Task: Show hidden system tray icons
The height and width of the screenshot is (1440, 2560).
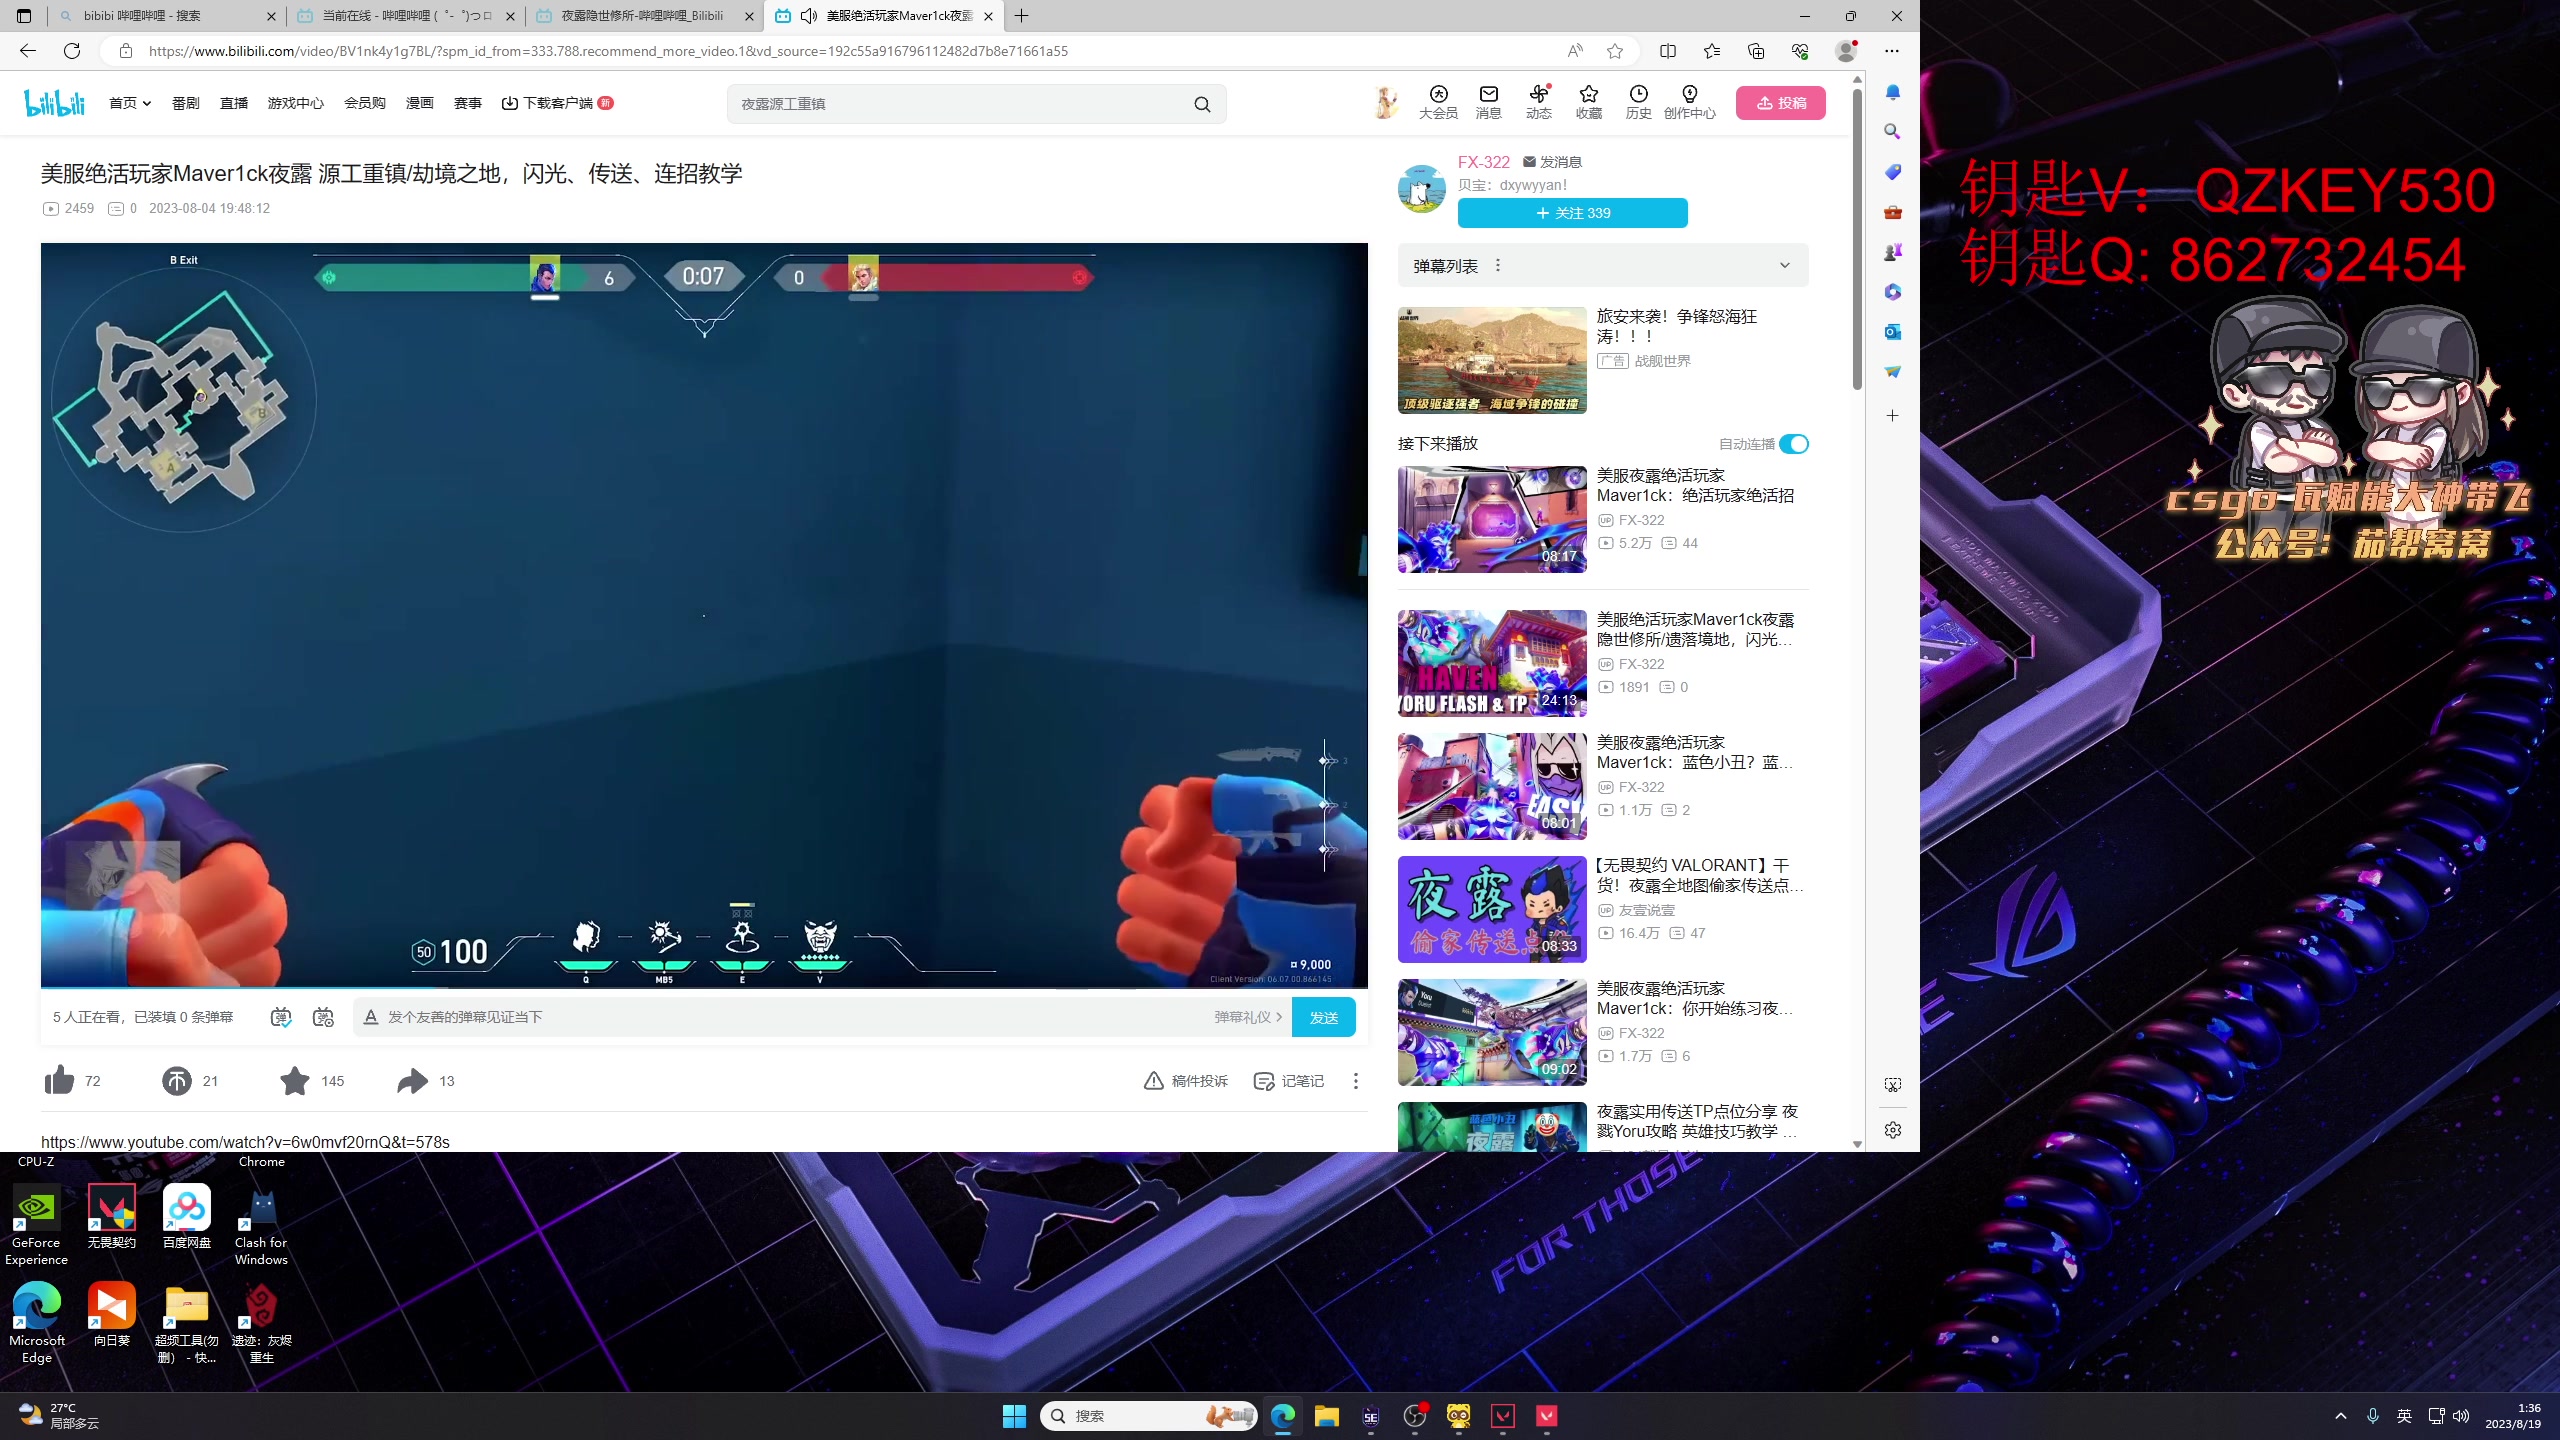Action: click(2340, 1416)
